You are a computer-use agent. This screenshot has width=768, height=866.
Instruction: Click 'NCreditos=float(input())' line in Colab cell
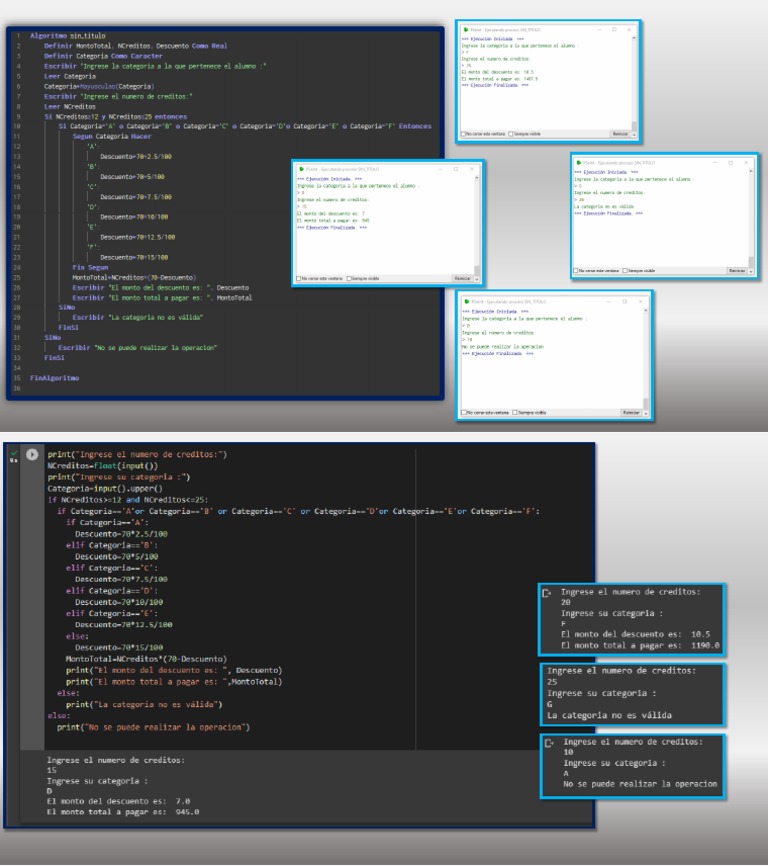pyautogui.click(x=102, y=466)
